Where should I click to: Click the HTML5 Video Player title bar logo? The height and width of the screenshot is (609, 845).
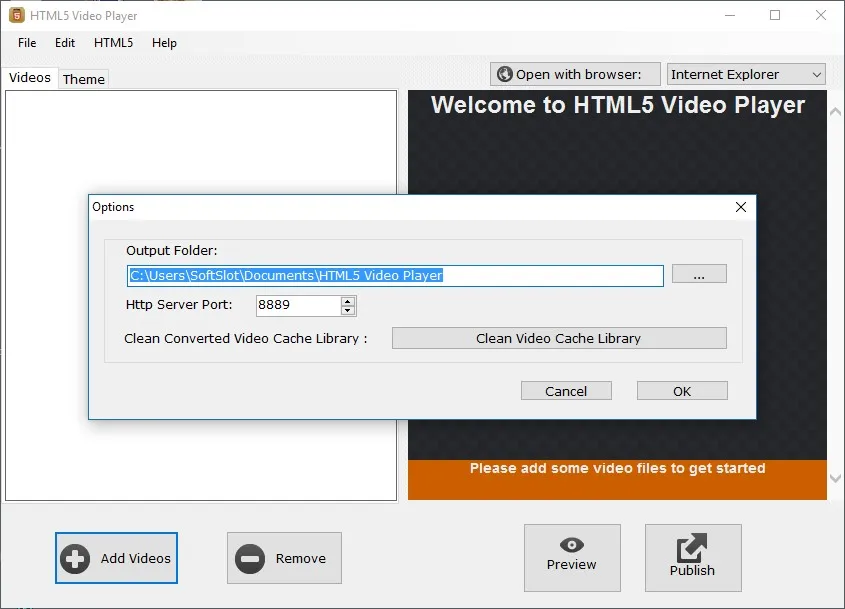pos(17,15)
